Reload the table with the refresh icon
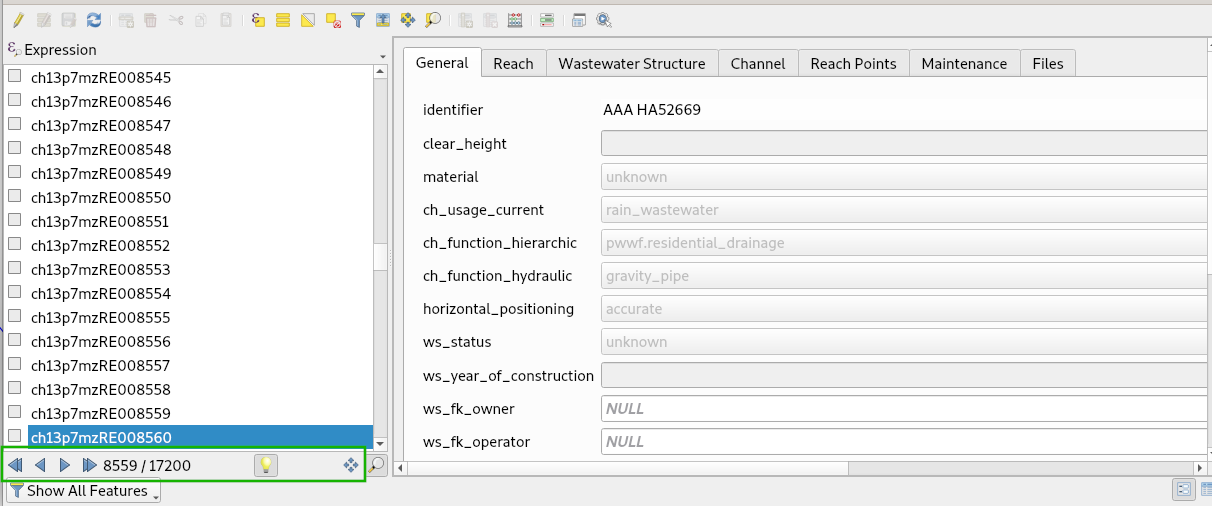 pos(94,20)
